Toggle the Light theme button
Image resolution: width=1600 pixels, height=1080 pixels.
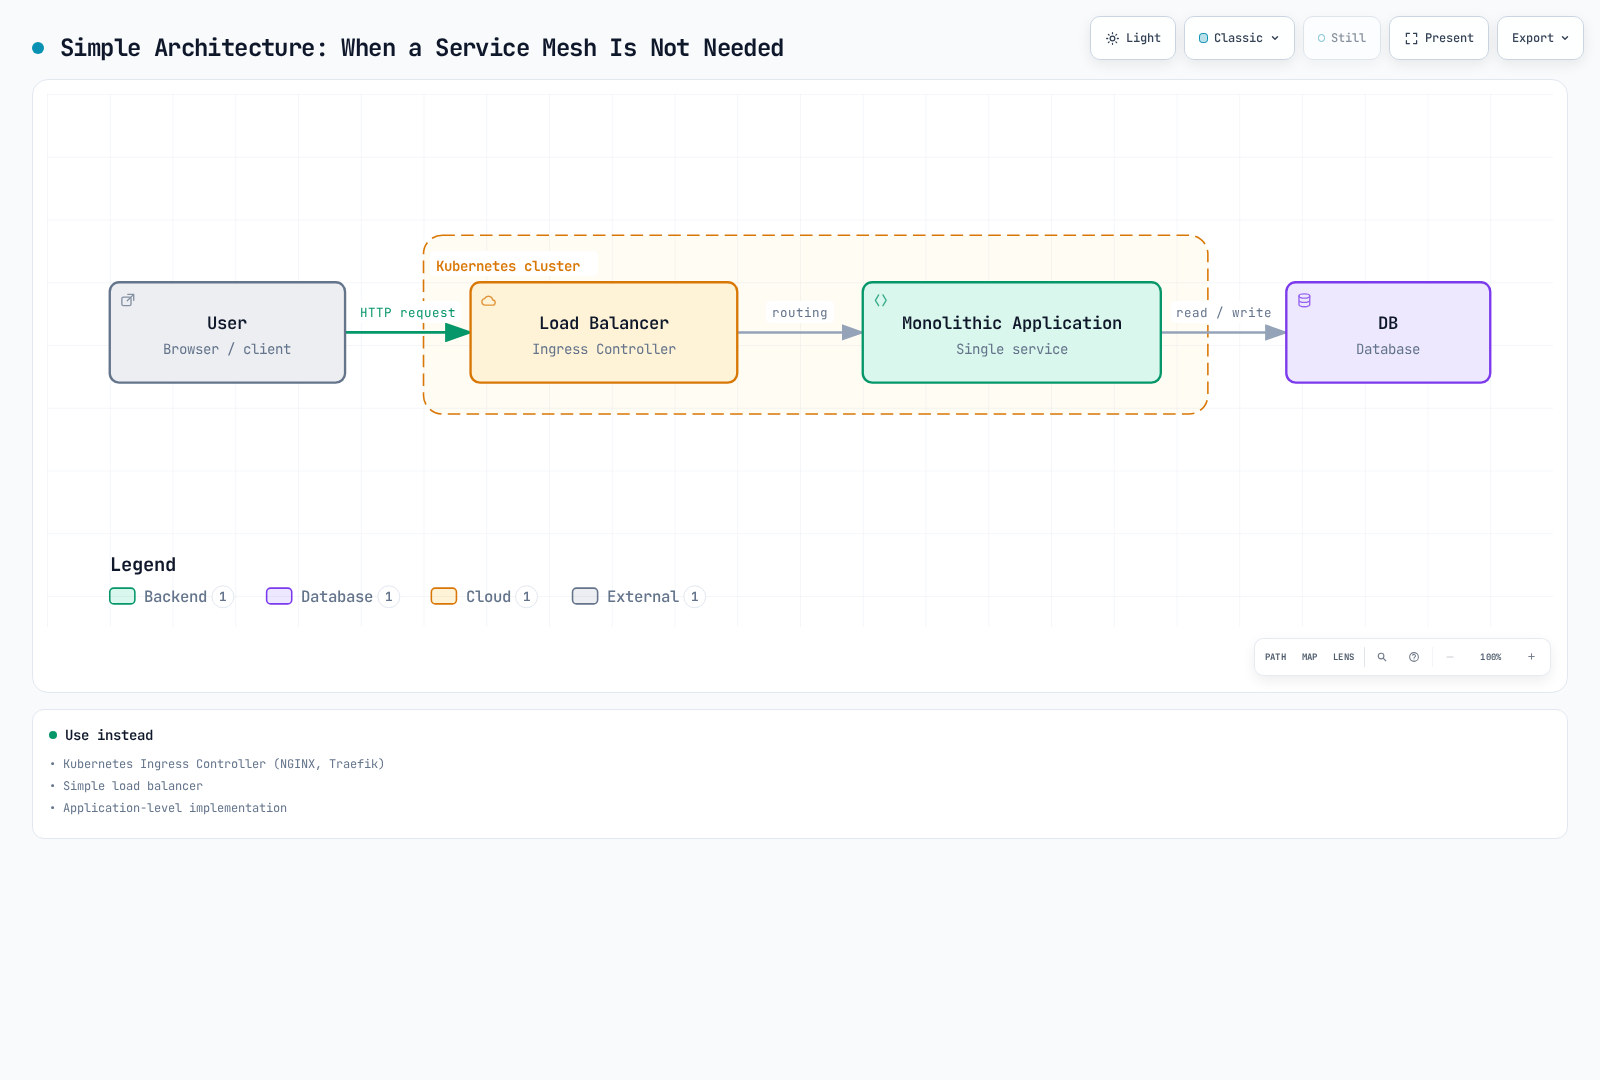tap(1133, 38)
